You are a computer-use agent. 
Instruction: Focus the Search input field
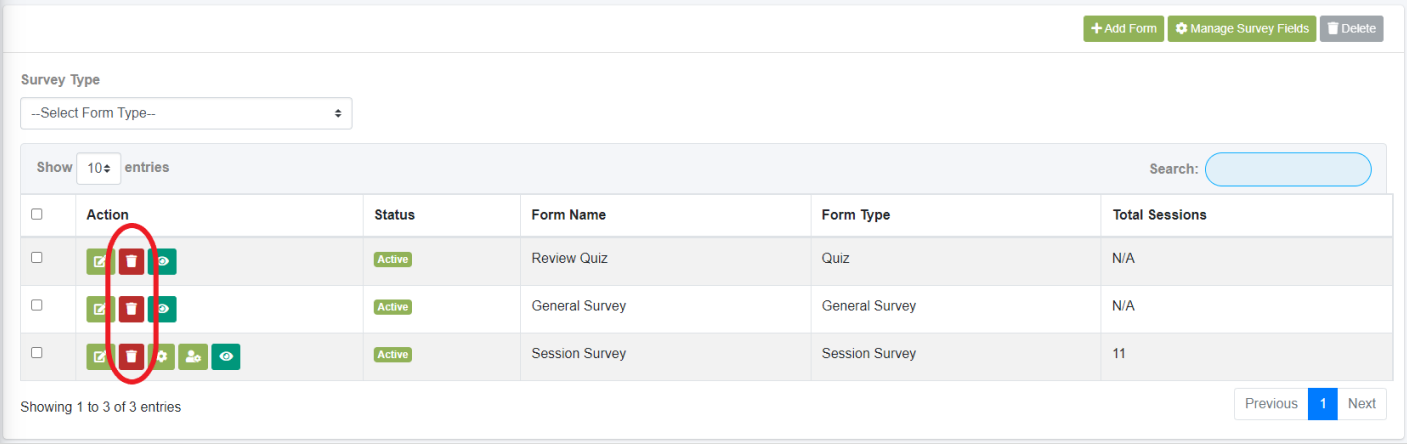pyautogui.click(x=1288, y=169)
